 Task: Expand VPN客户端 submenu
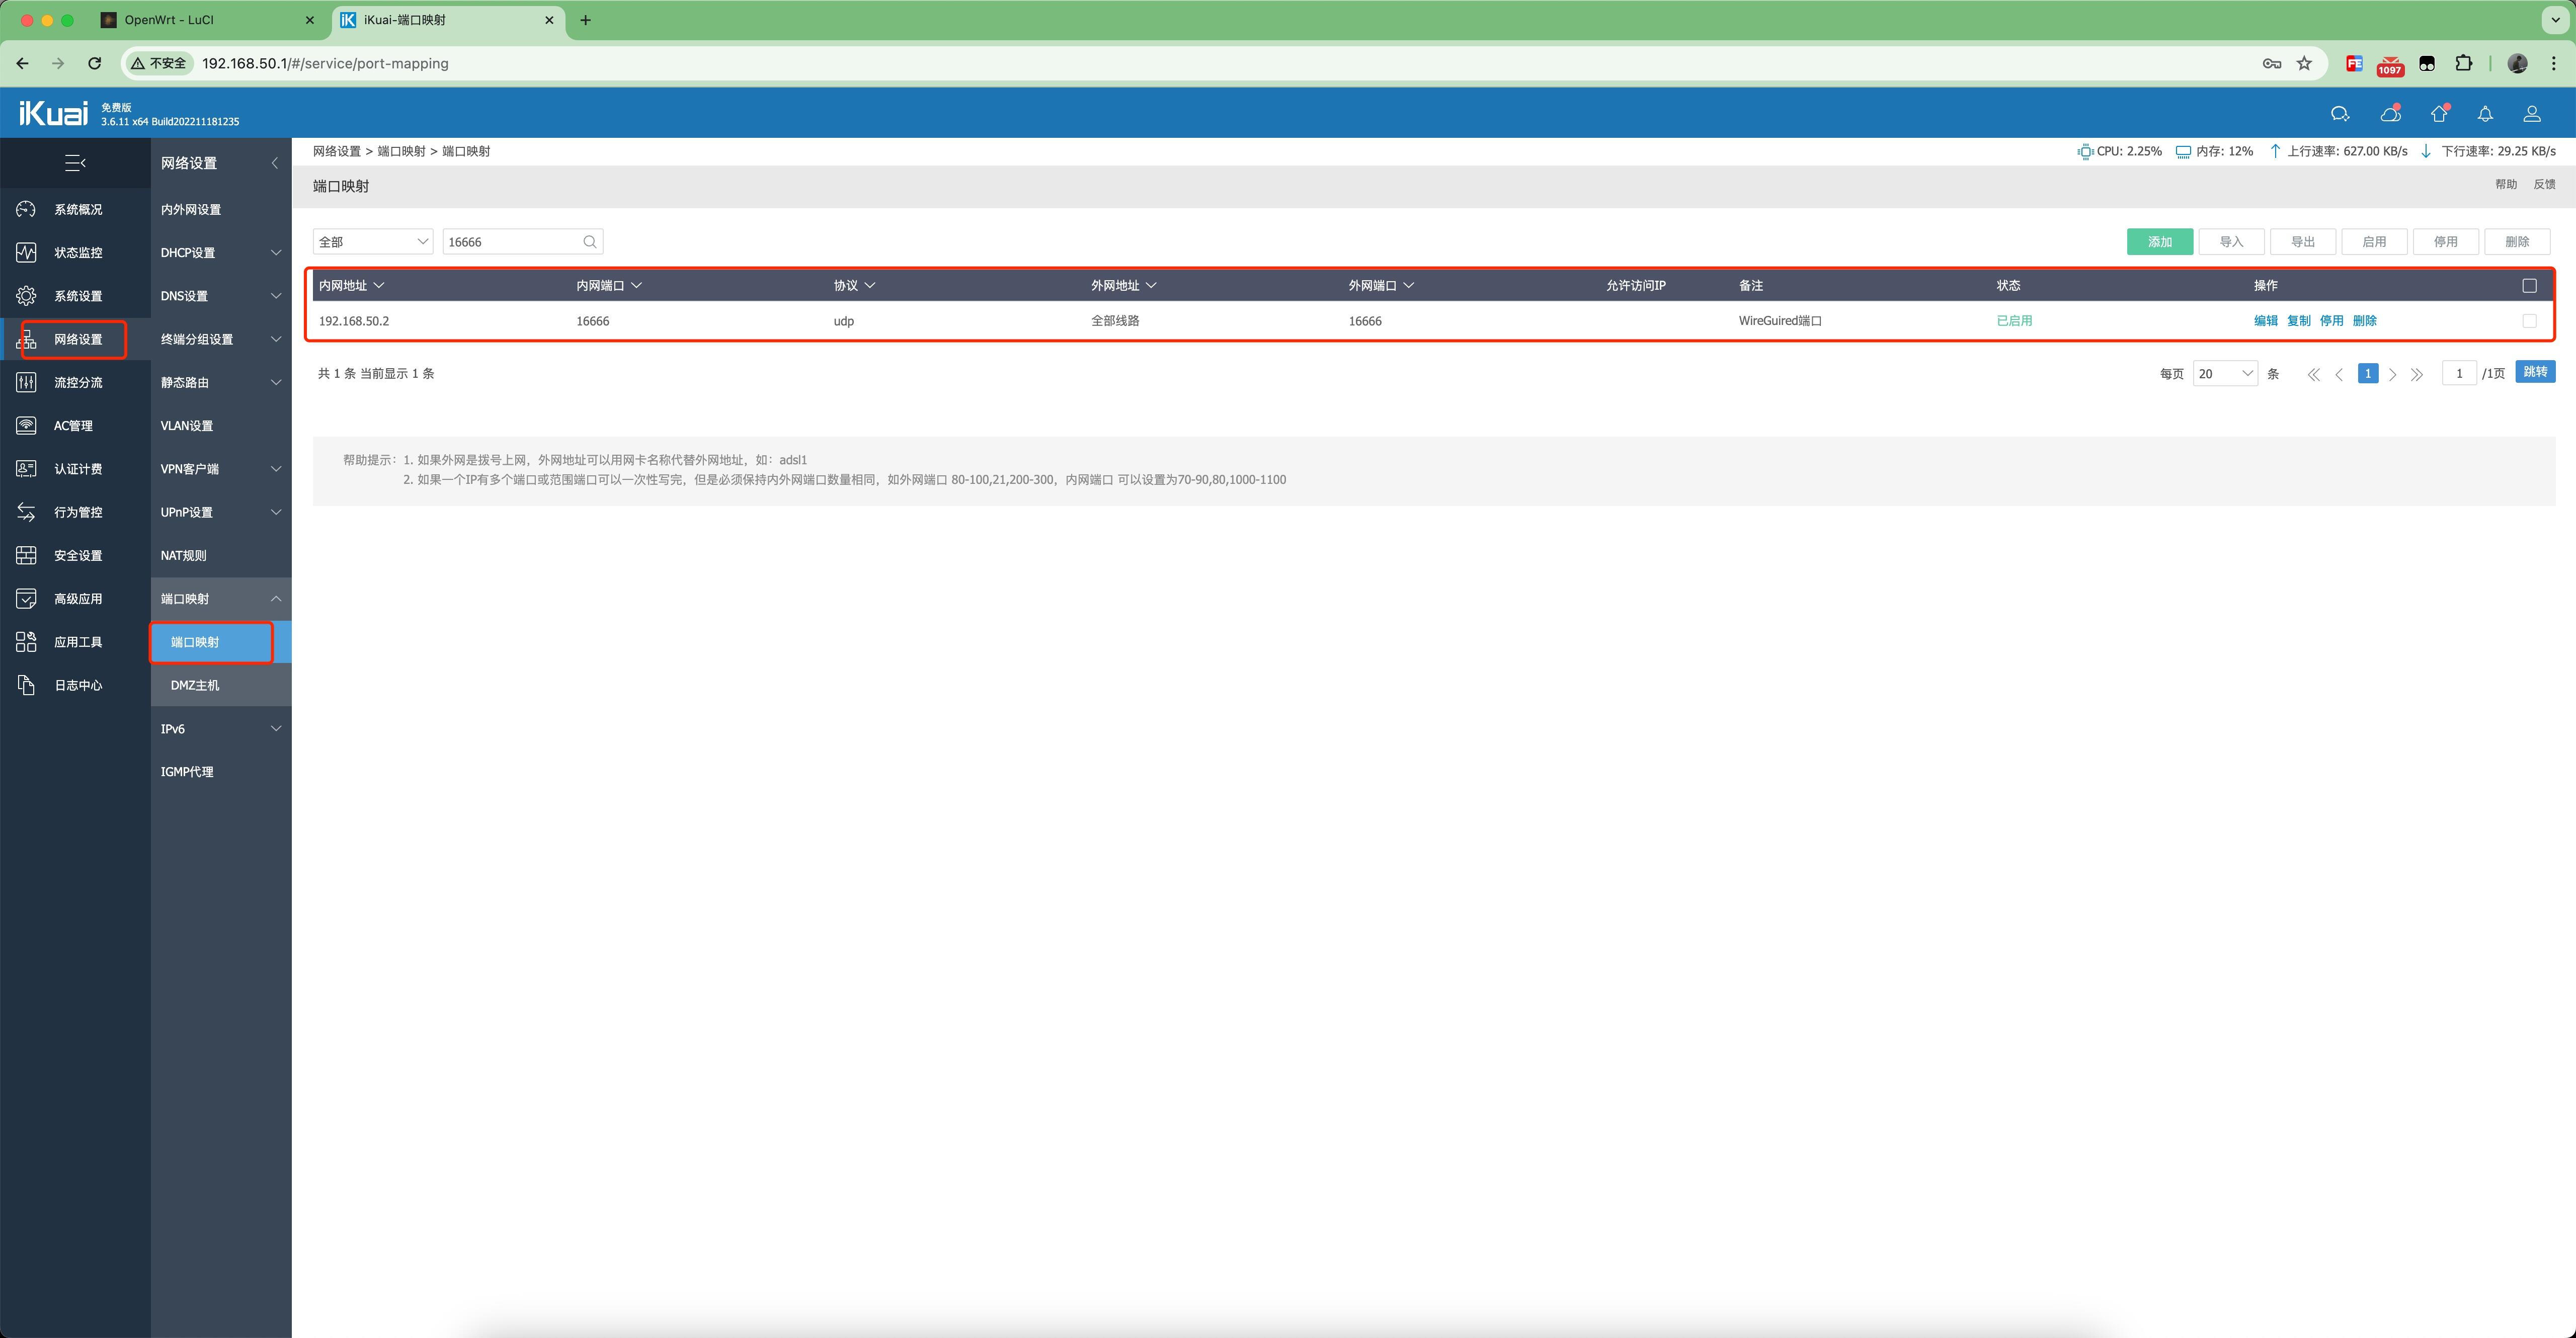coord(276,469)
